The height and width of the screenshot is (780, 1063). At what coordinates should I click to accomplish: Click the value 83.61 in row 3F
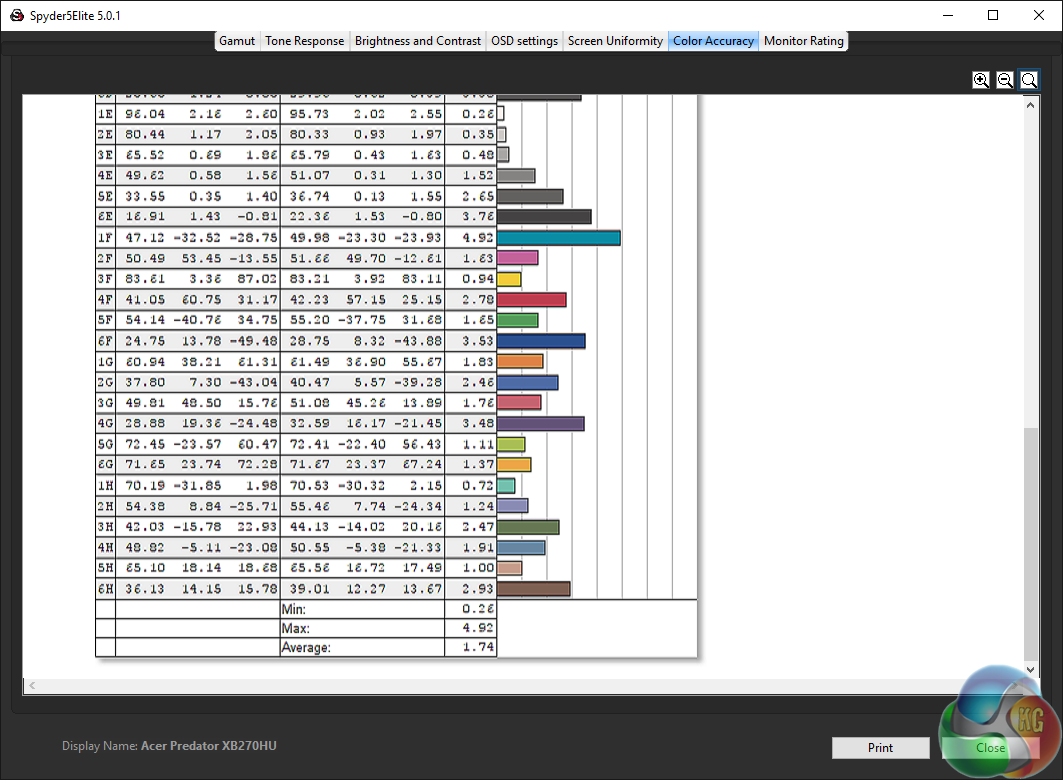coord(145,279)
